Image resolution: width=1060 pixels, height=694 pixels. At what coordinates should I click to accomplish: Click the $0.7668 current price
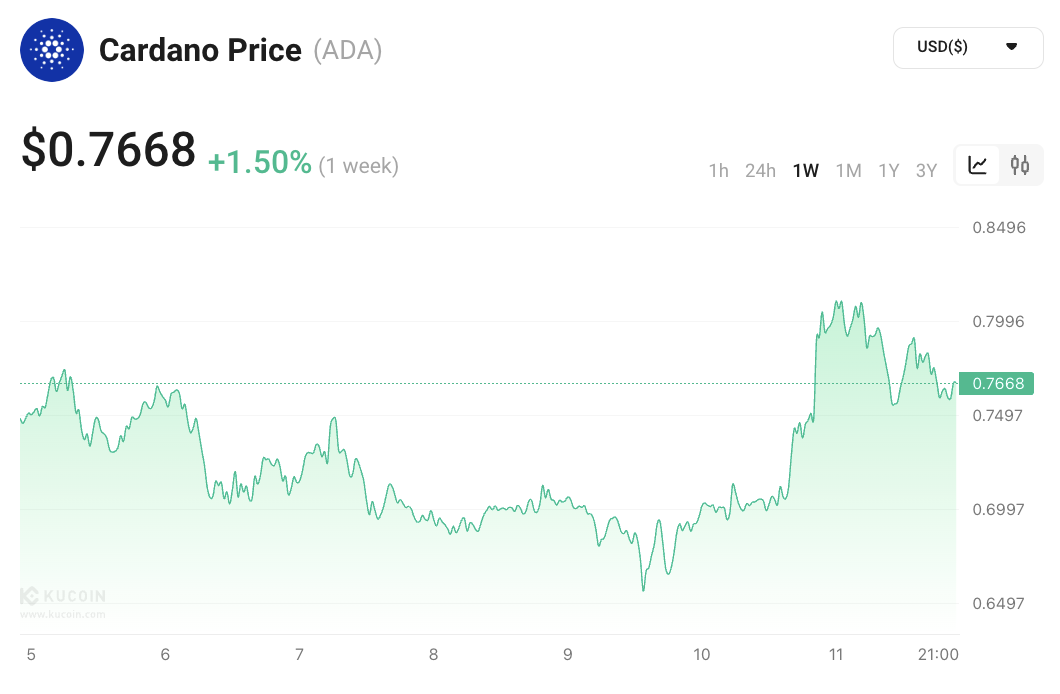click(109, 150)
